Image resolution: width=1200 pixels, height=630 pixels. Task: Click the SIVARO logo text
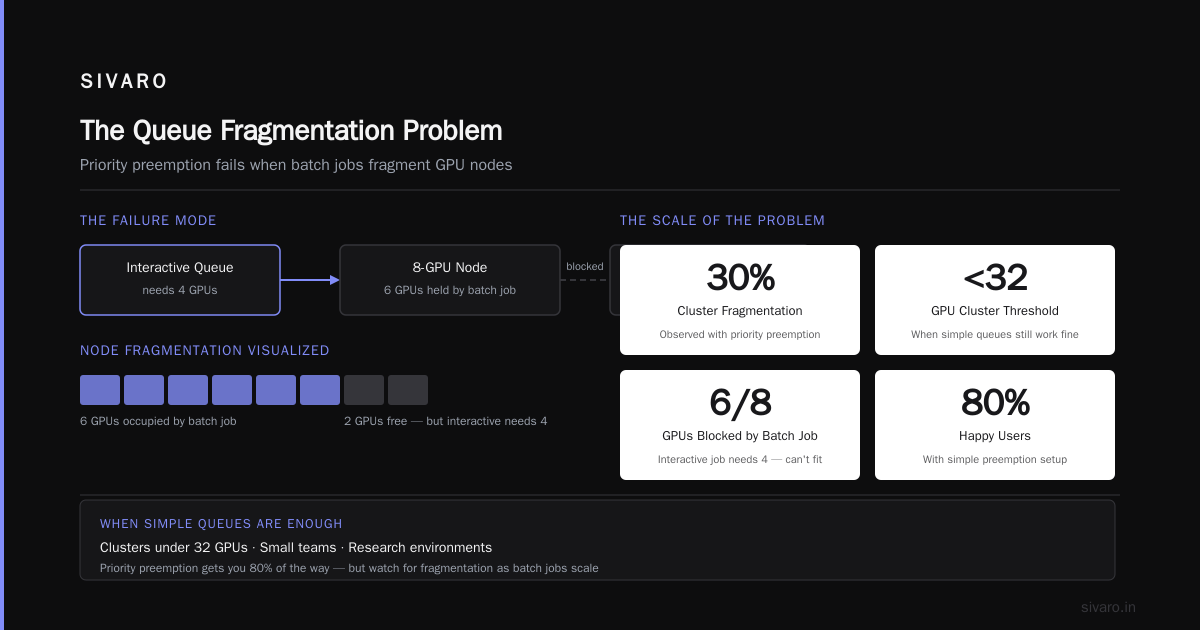coord(124,82)
